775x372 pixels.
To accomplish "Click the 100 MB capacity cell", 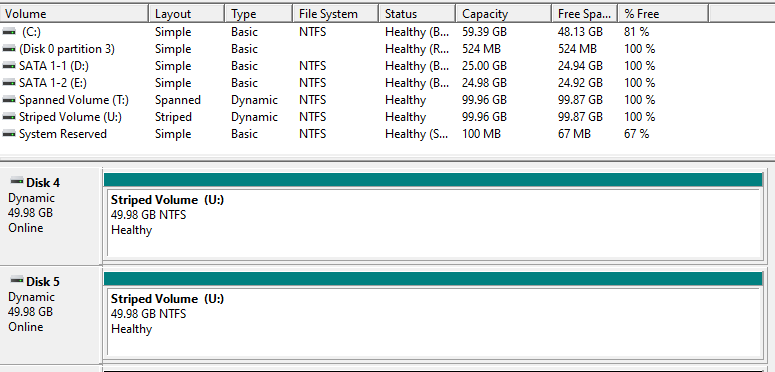I will (x=481, y=134).
